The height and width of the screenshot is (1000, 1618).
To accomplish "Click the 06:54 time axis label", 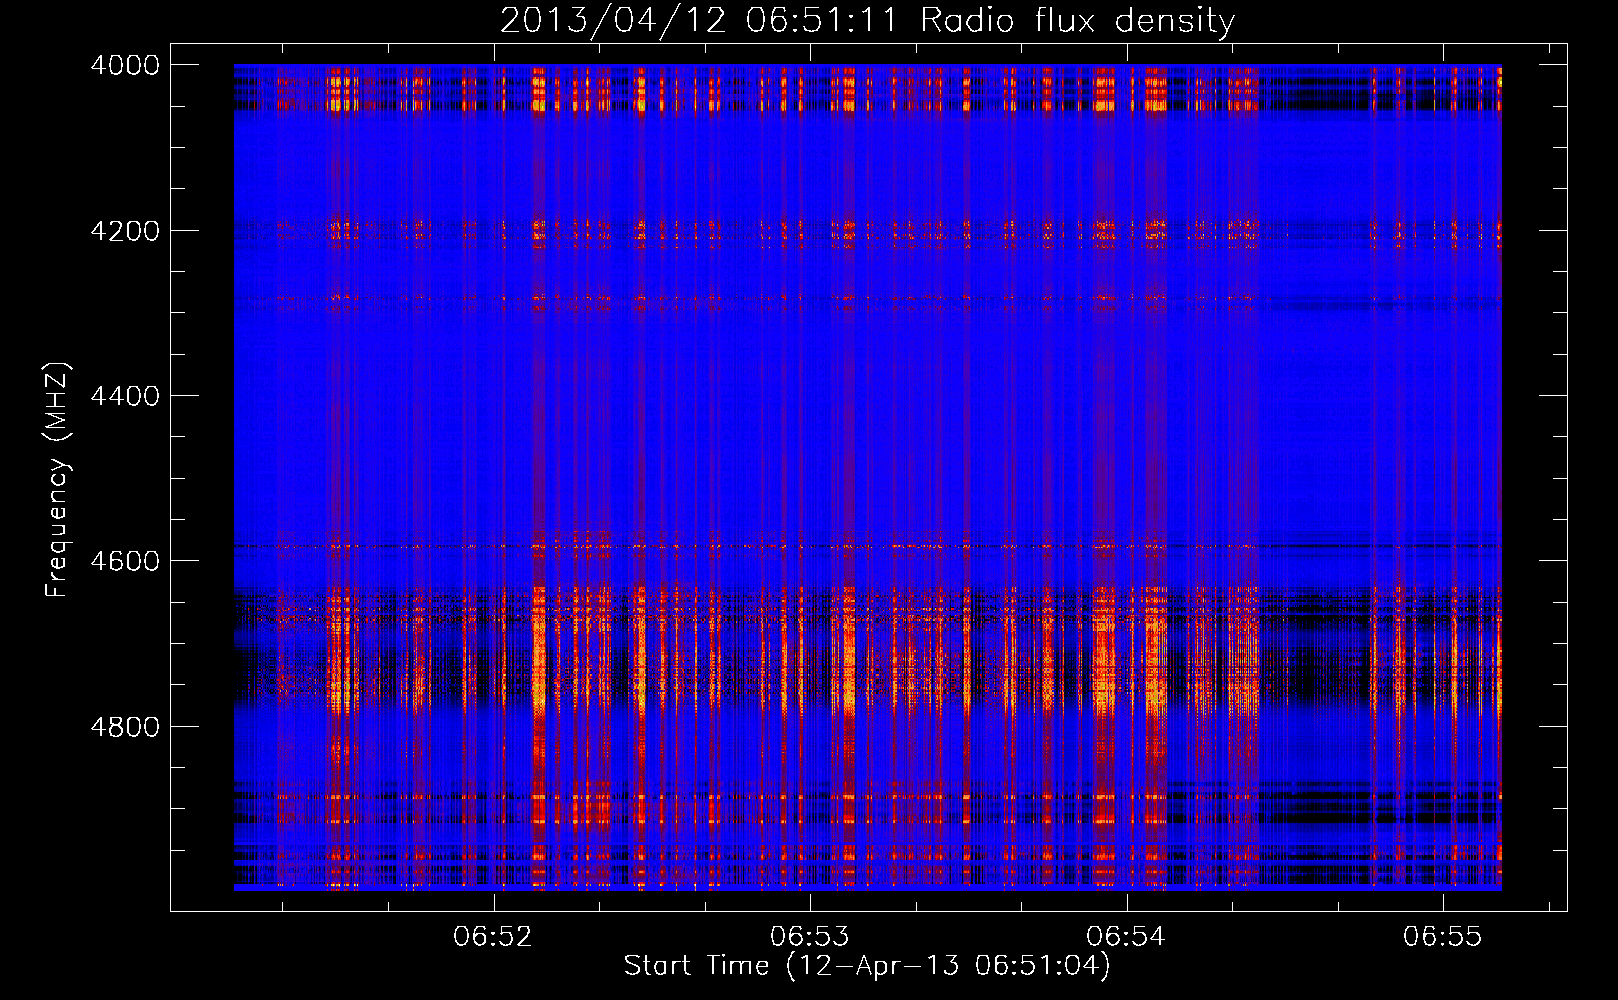I will click(x=1126, y=937).
